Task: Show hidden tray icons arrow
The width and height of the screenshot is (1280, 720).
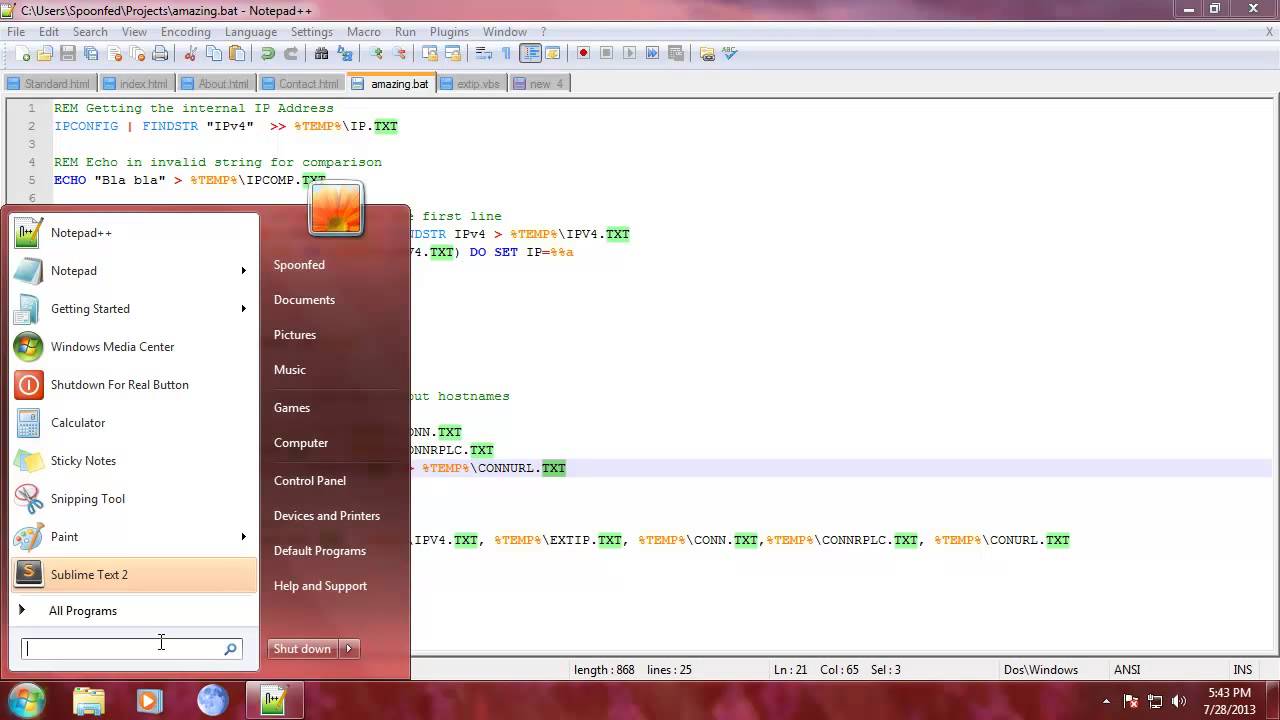Action: pyautogui.click(x=1106, y=701)
